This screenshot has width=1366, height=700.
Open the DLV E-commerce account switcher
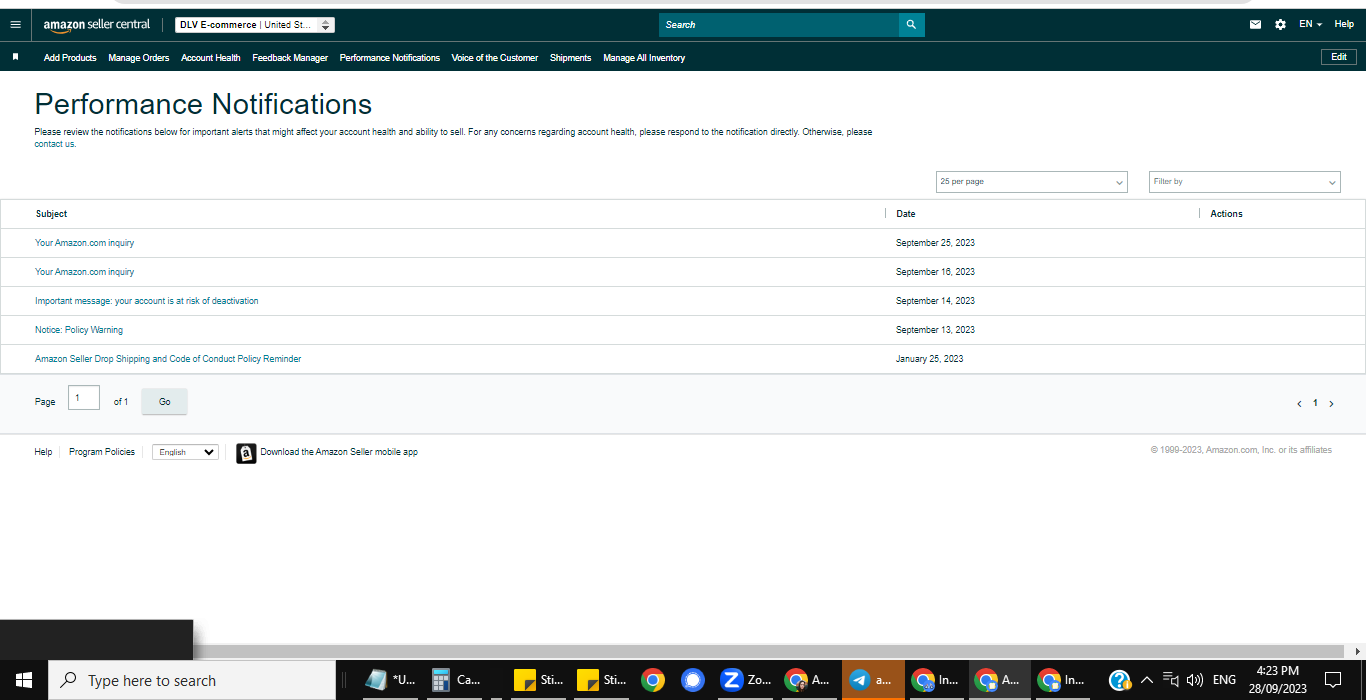pos(255,25)
